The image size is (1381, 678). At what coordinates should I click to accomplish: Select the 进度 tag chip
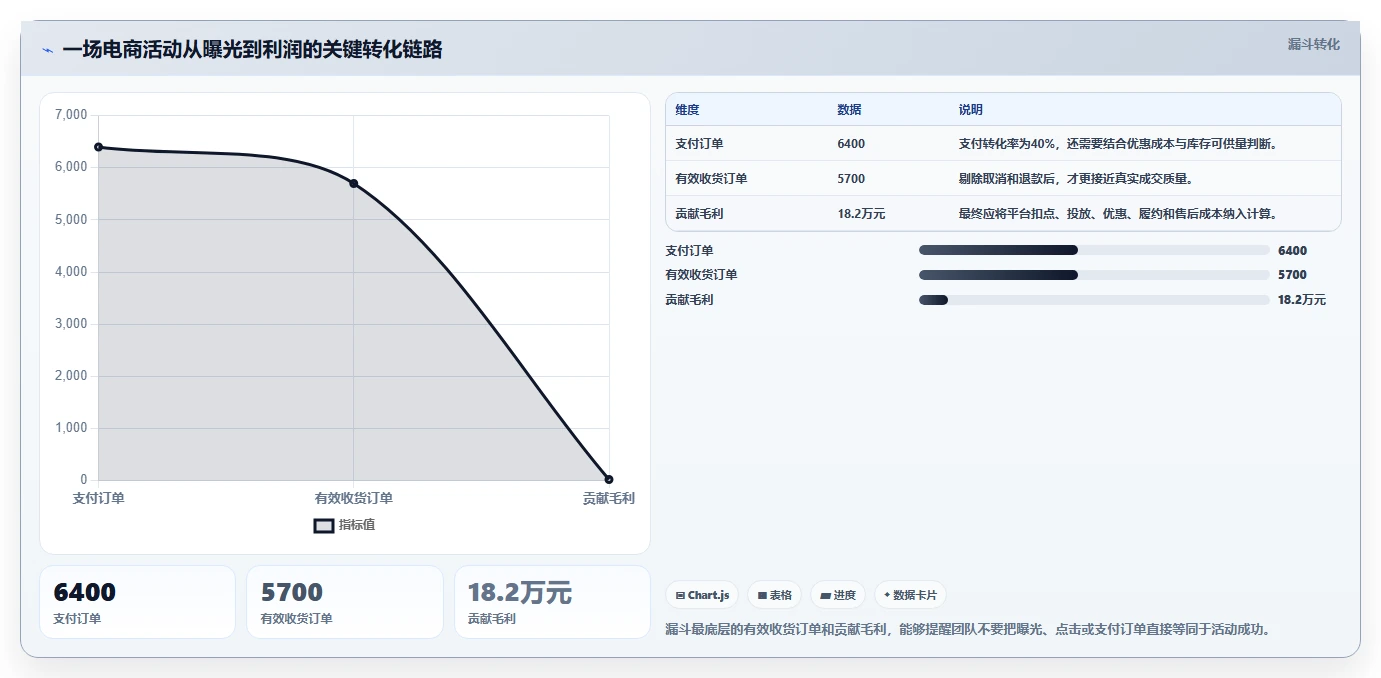838,595
